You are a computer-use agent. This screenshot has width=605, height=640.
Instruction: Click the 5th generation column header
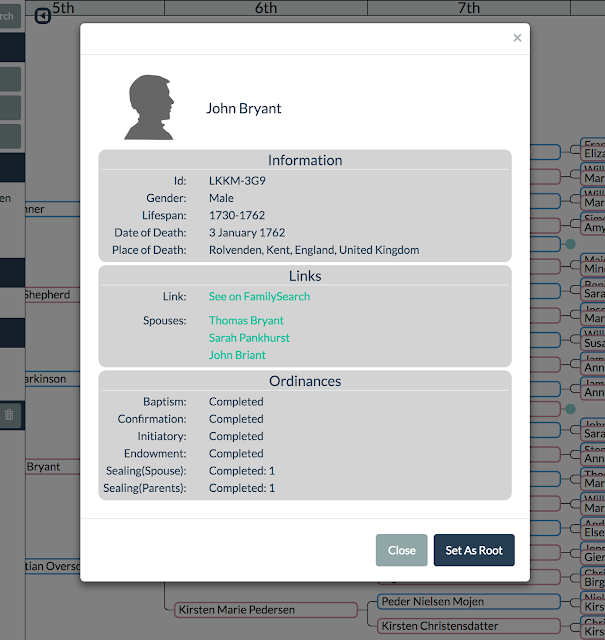(x=63, y=8)
